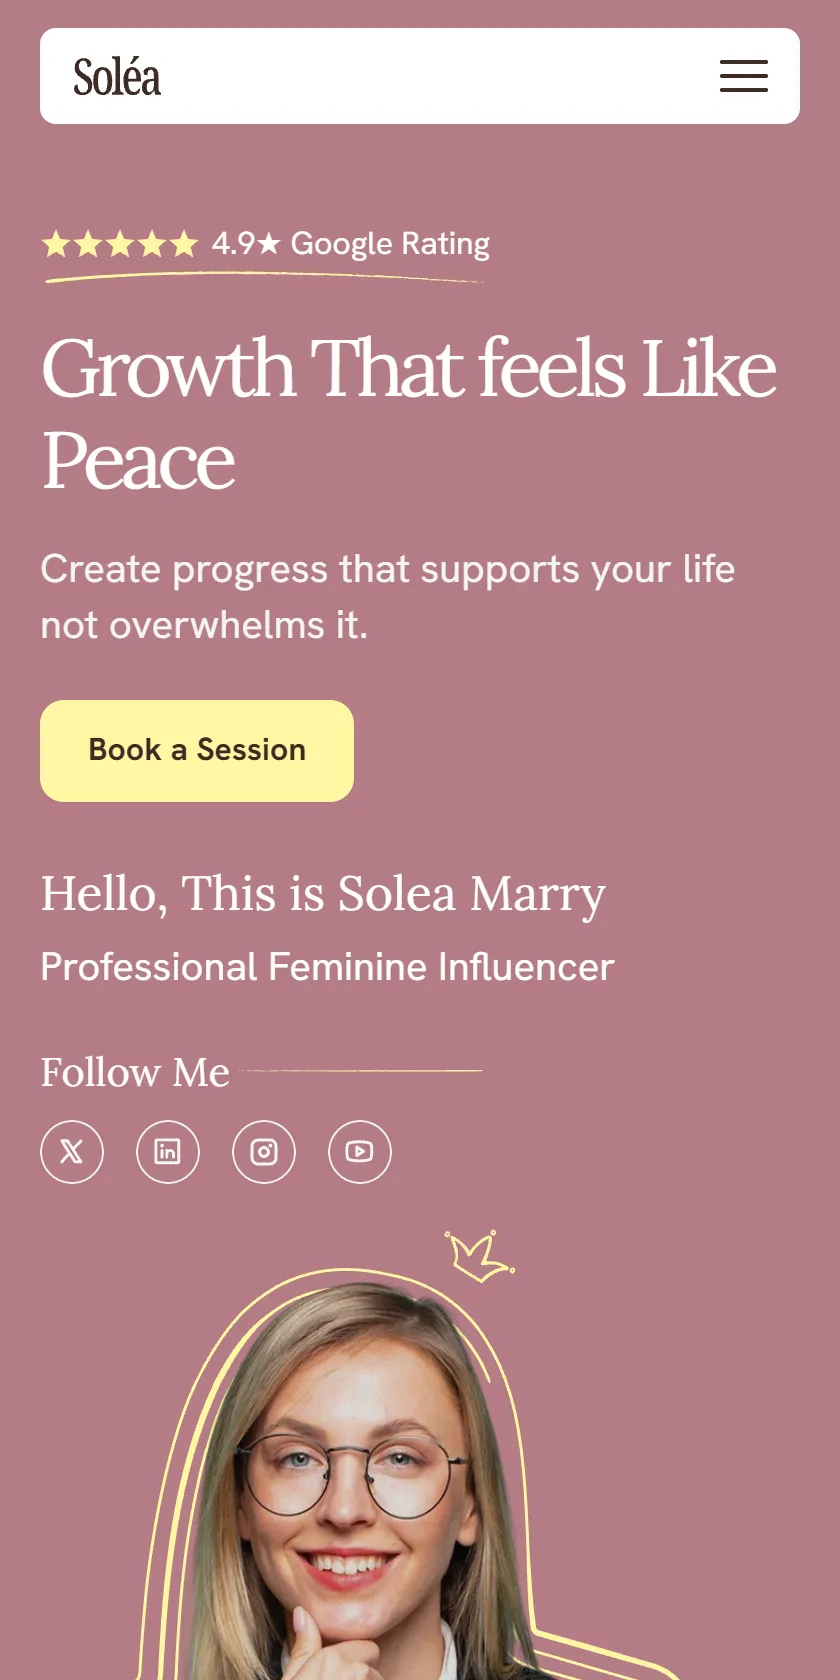Click the Book a Session button
Screen dimensions: 840x1680
(x=197, y=750)
